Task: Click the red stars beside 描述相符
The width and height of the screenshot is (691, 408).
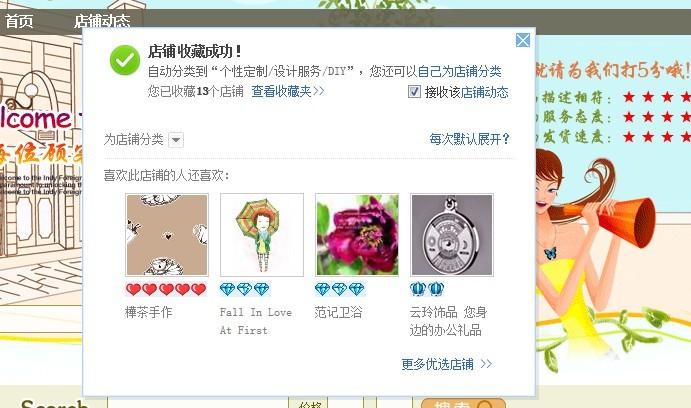Action: pos(657,96)
